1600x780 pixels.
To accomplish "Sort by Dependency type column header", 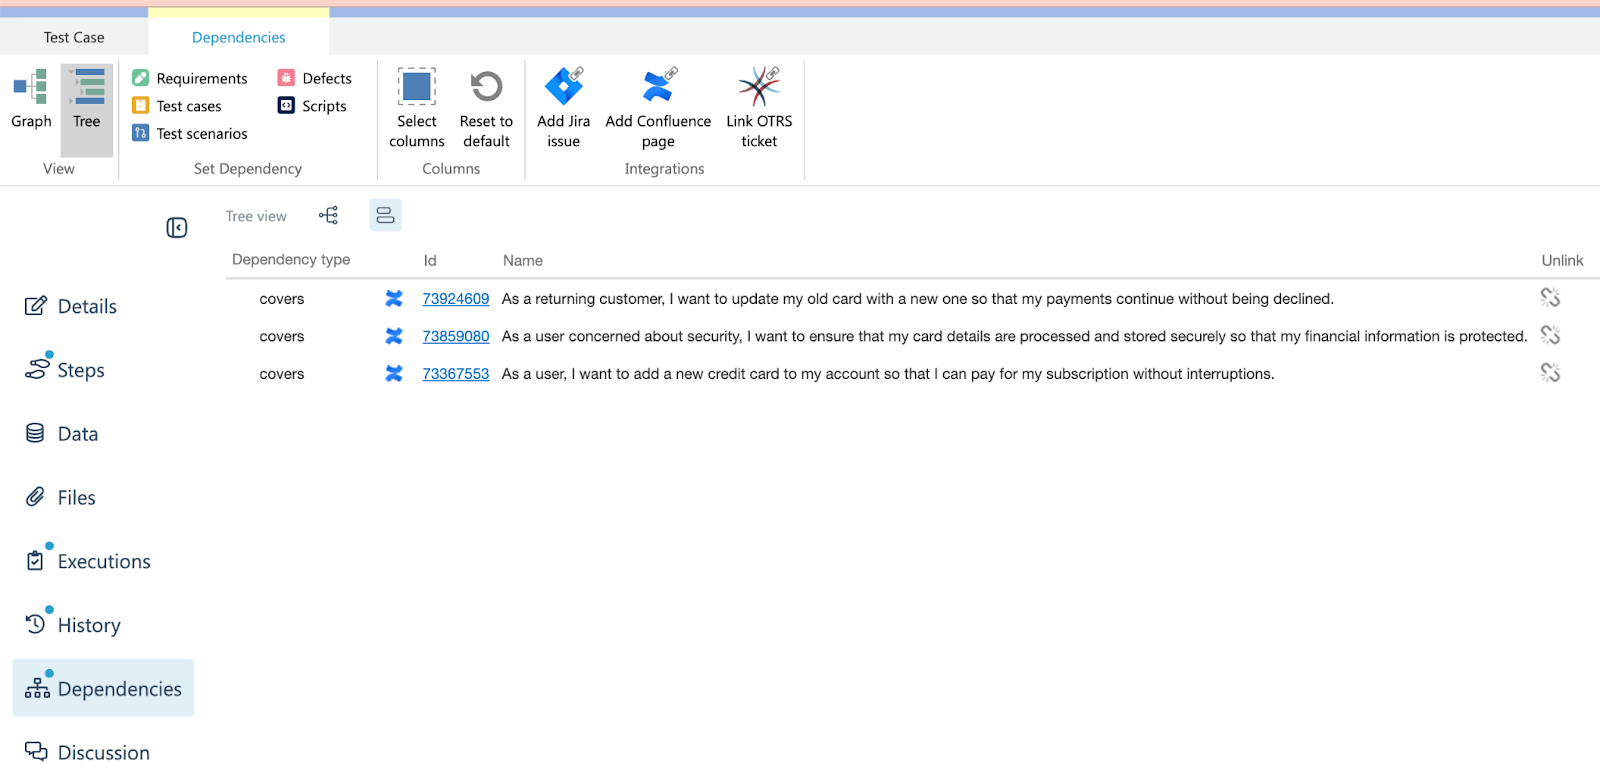I will click(291, 260).
